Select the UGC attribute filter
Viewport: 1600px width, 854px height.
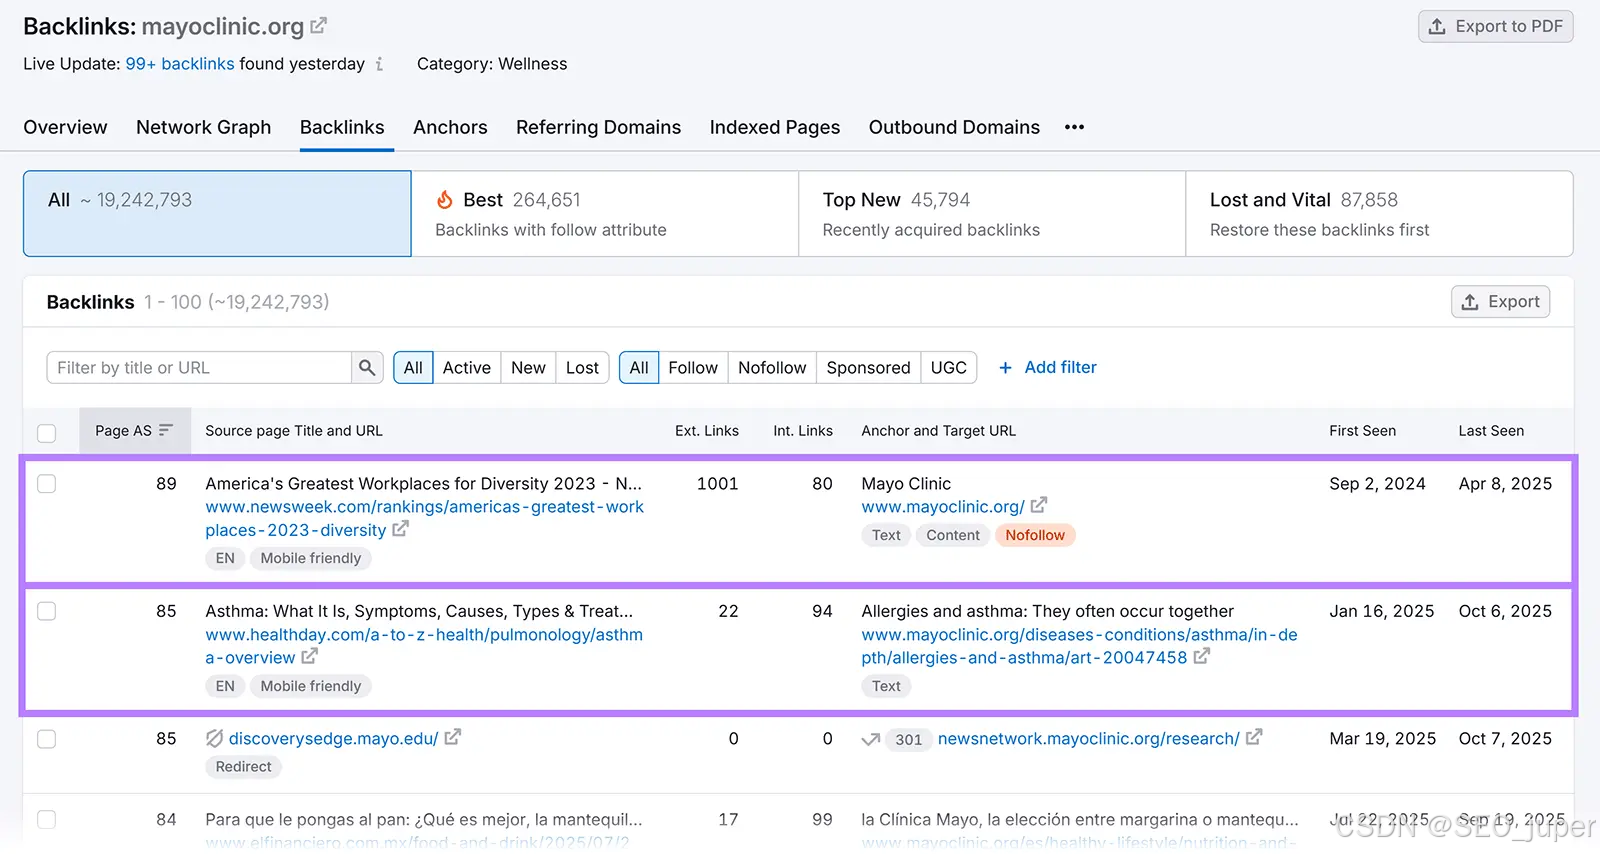(949, 368)
